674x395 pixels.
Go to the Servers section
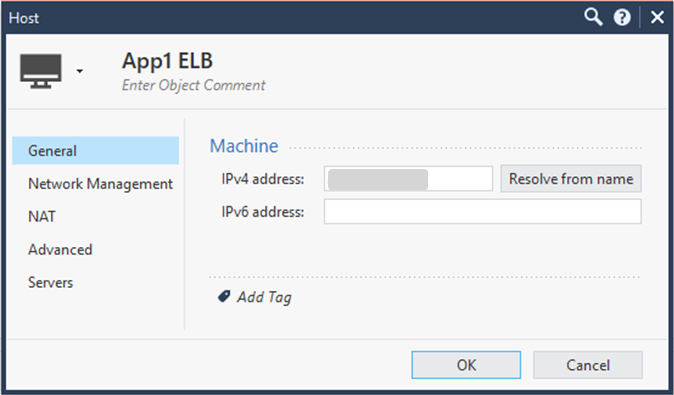pos(51,282)
